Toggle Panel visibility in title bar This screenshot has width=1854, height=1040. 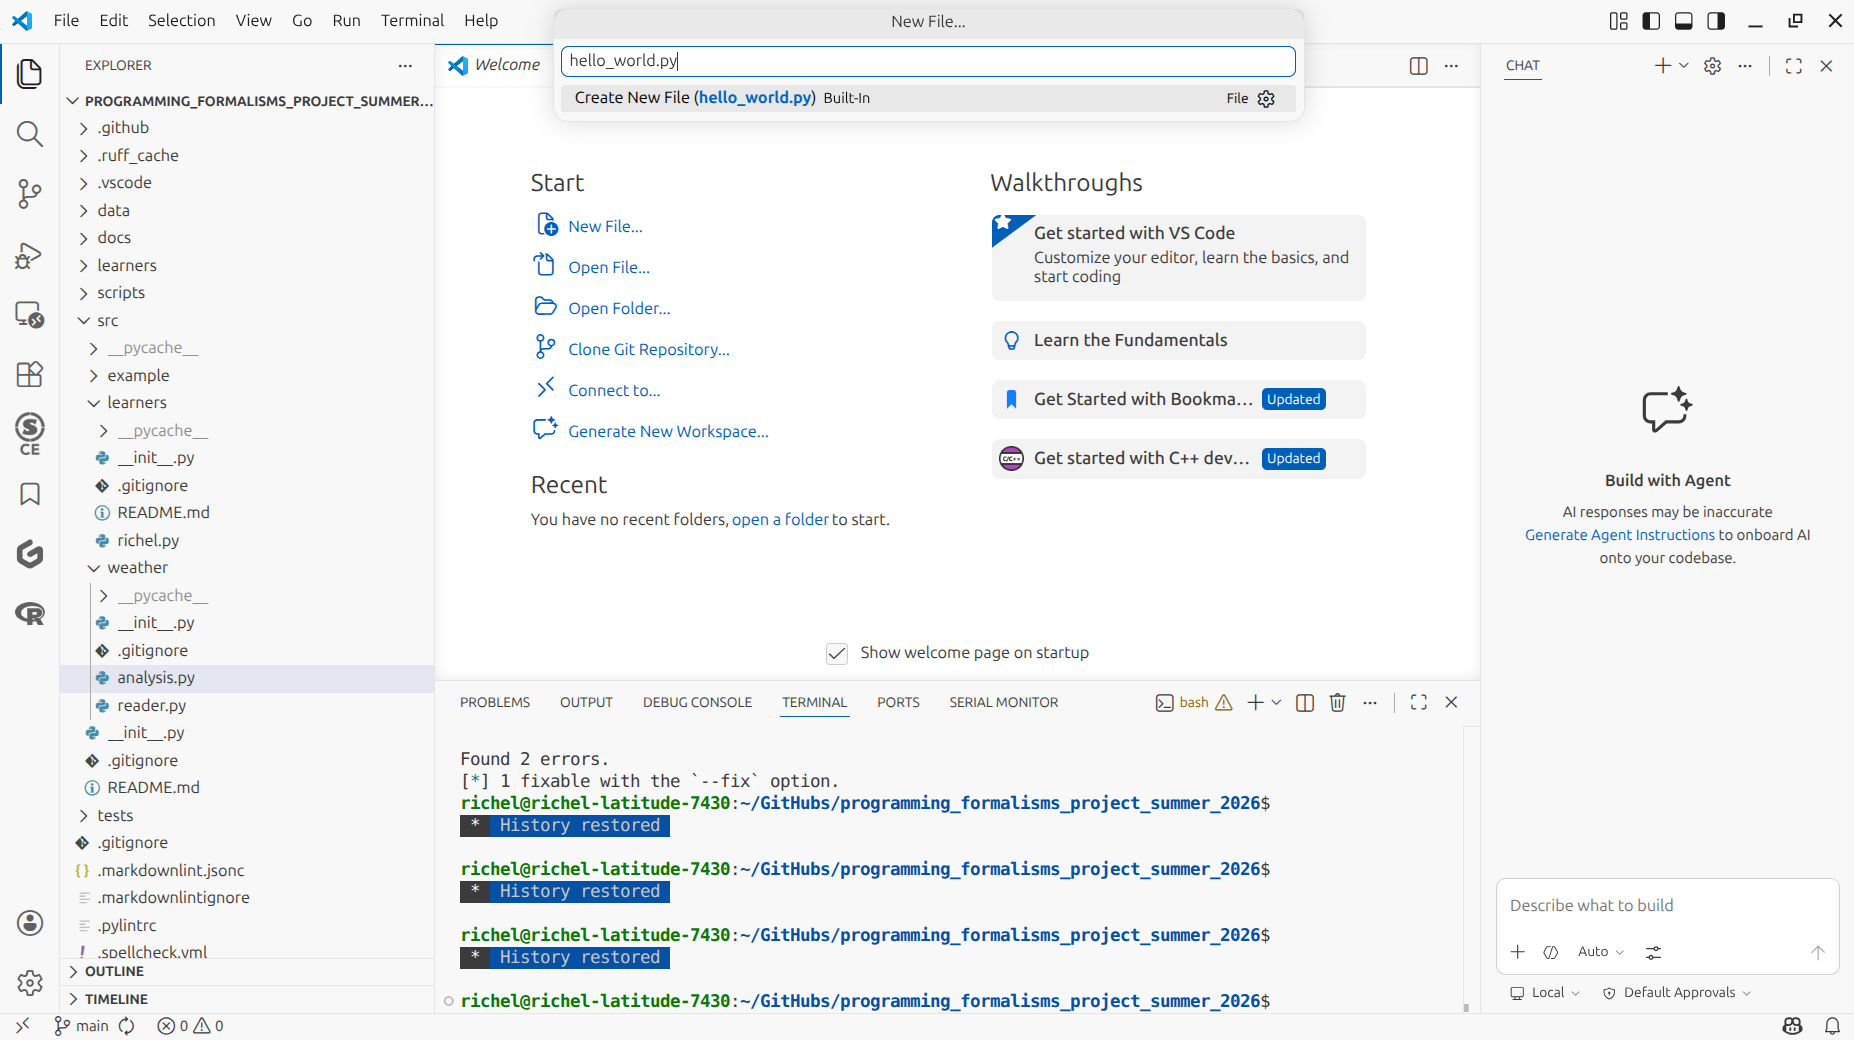tap(1684, 21)
